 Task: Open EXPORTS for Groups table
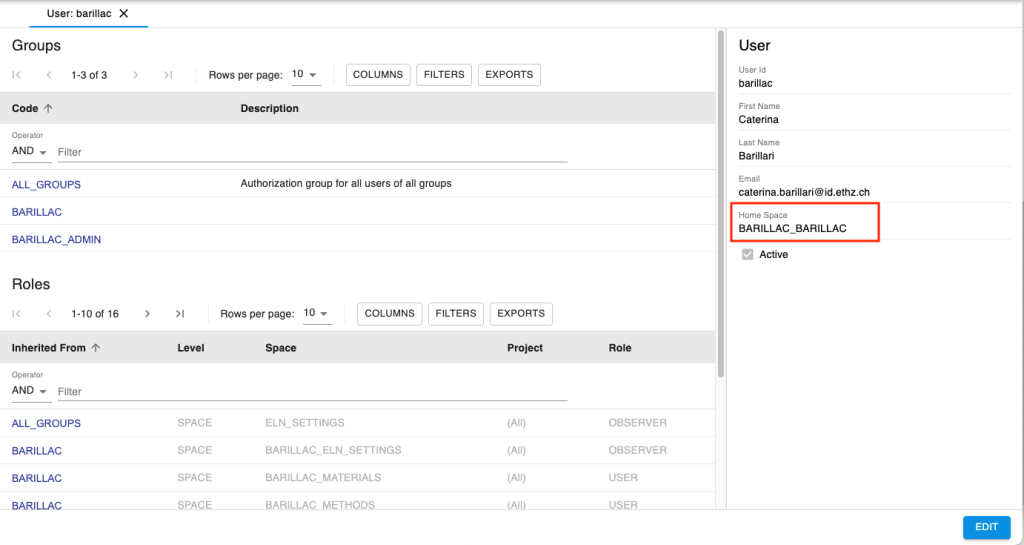(x=509, y=75)
